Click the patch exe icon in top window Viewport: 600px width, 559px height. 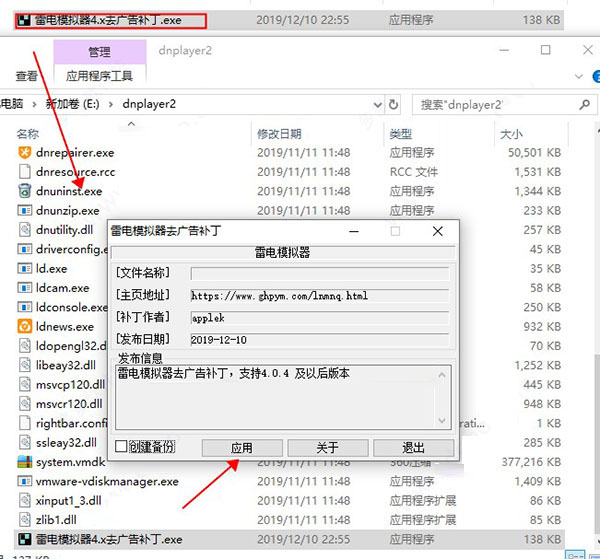(24, 20)
